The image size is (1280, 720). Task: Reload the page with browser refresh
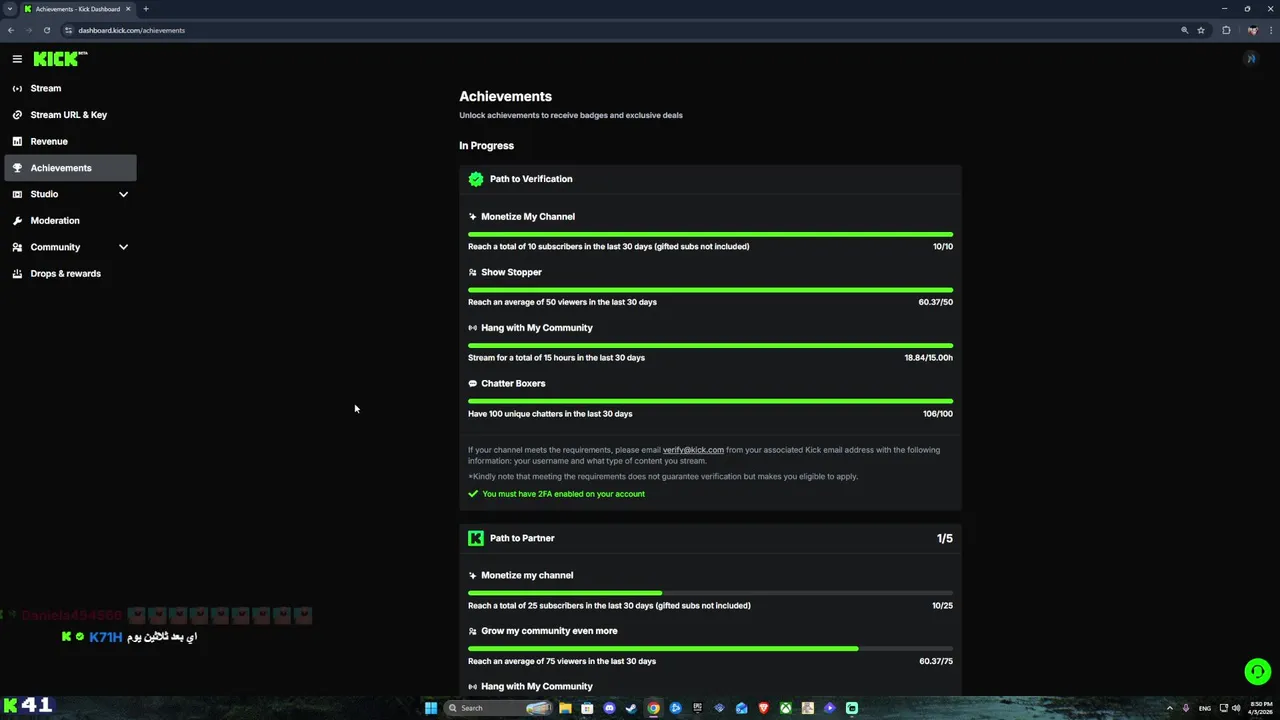point(47,30)
